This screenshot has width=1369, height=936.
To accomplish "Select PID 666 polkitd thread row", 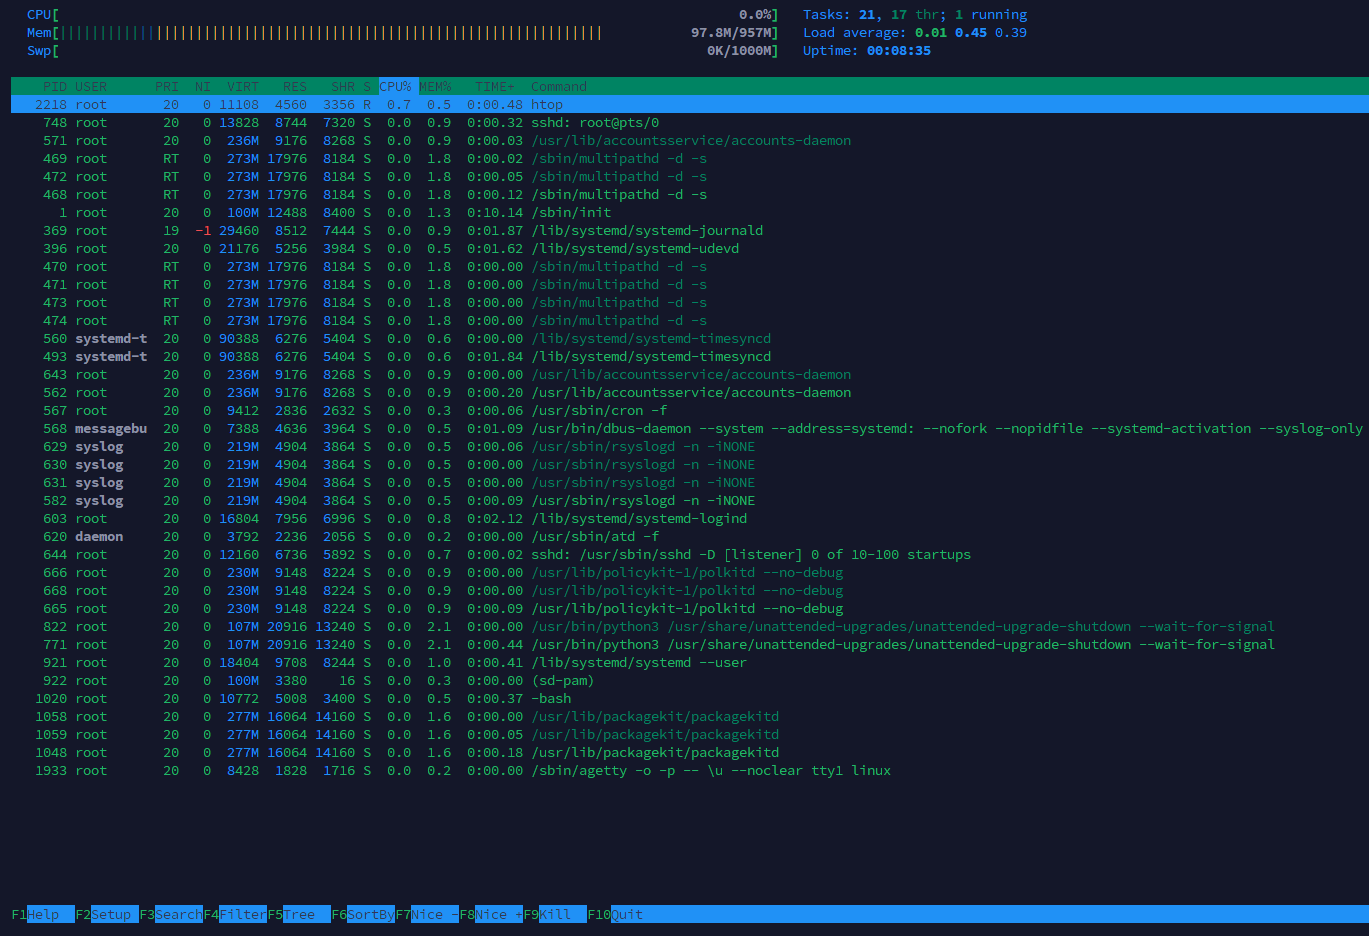I will (x=689, y=572).
